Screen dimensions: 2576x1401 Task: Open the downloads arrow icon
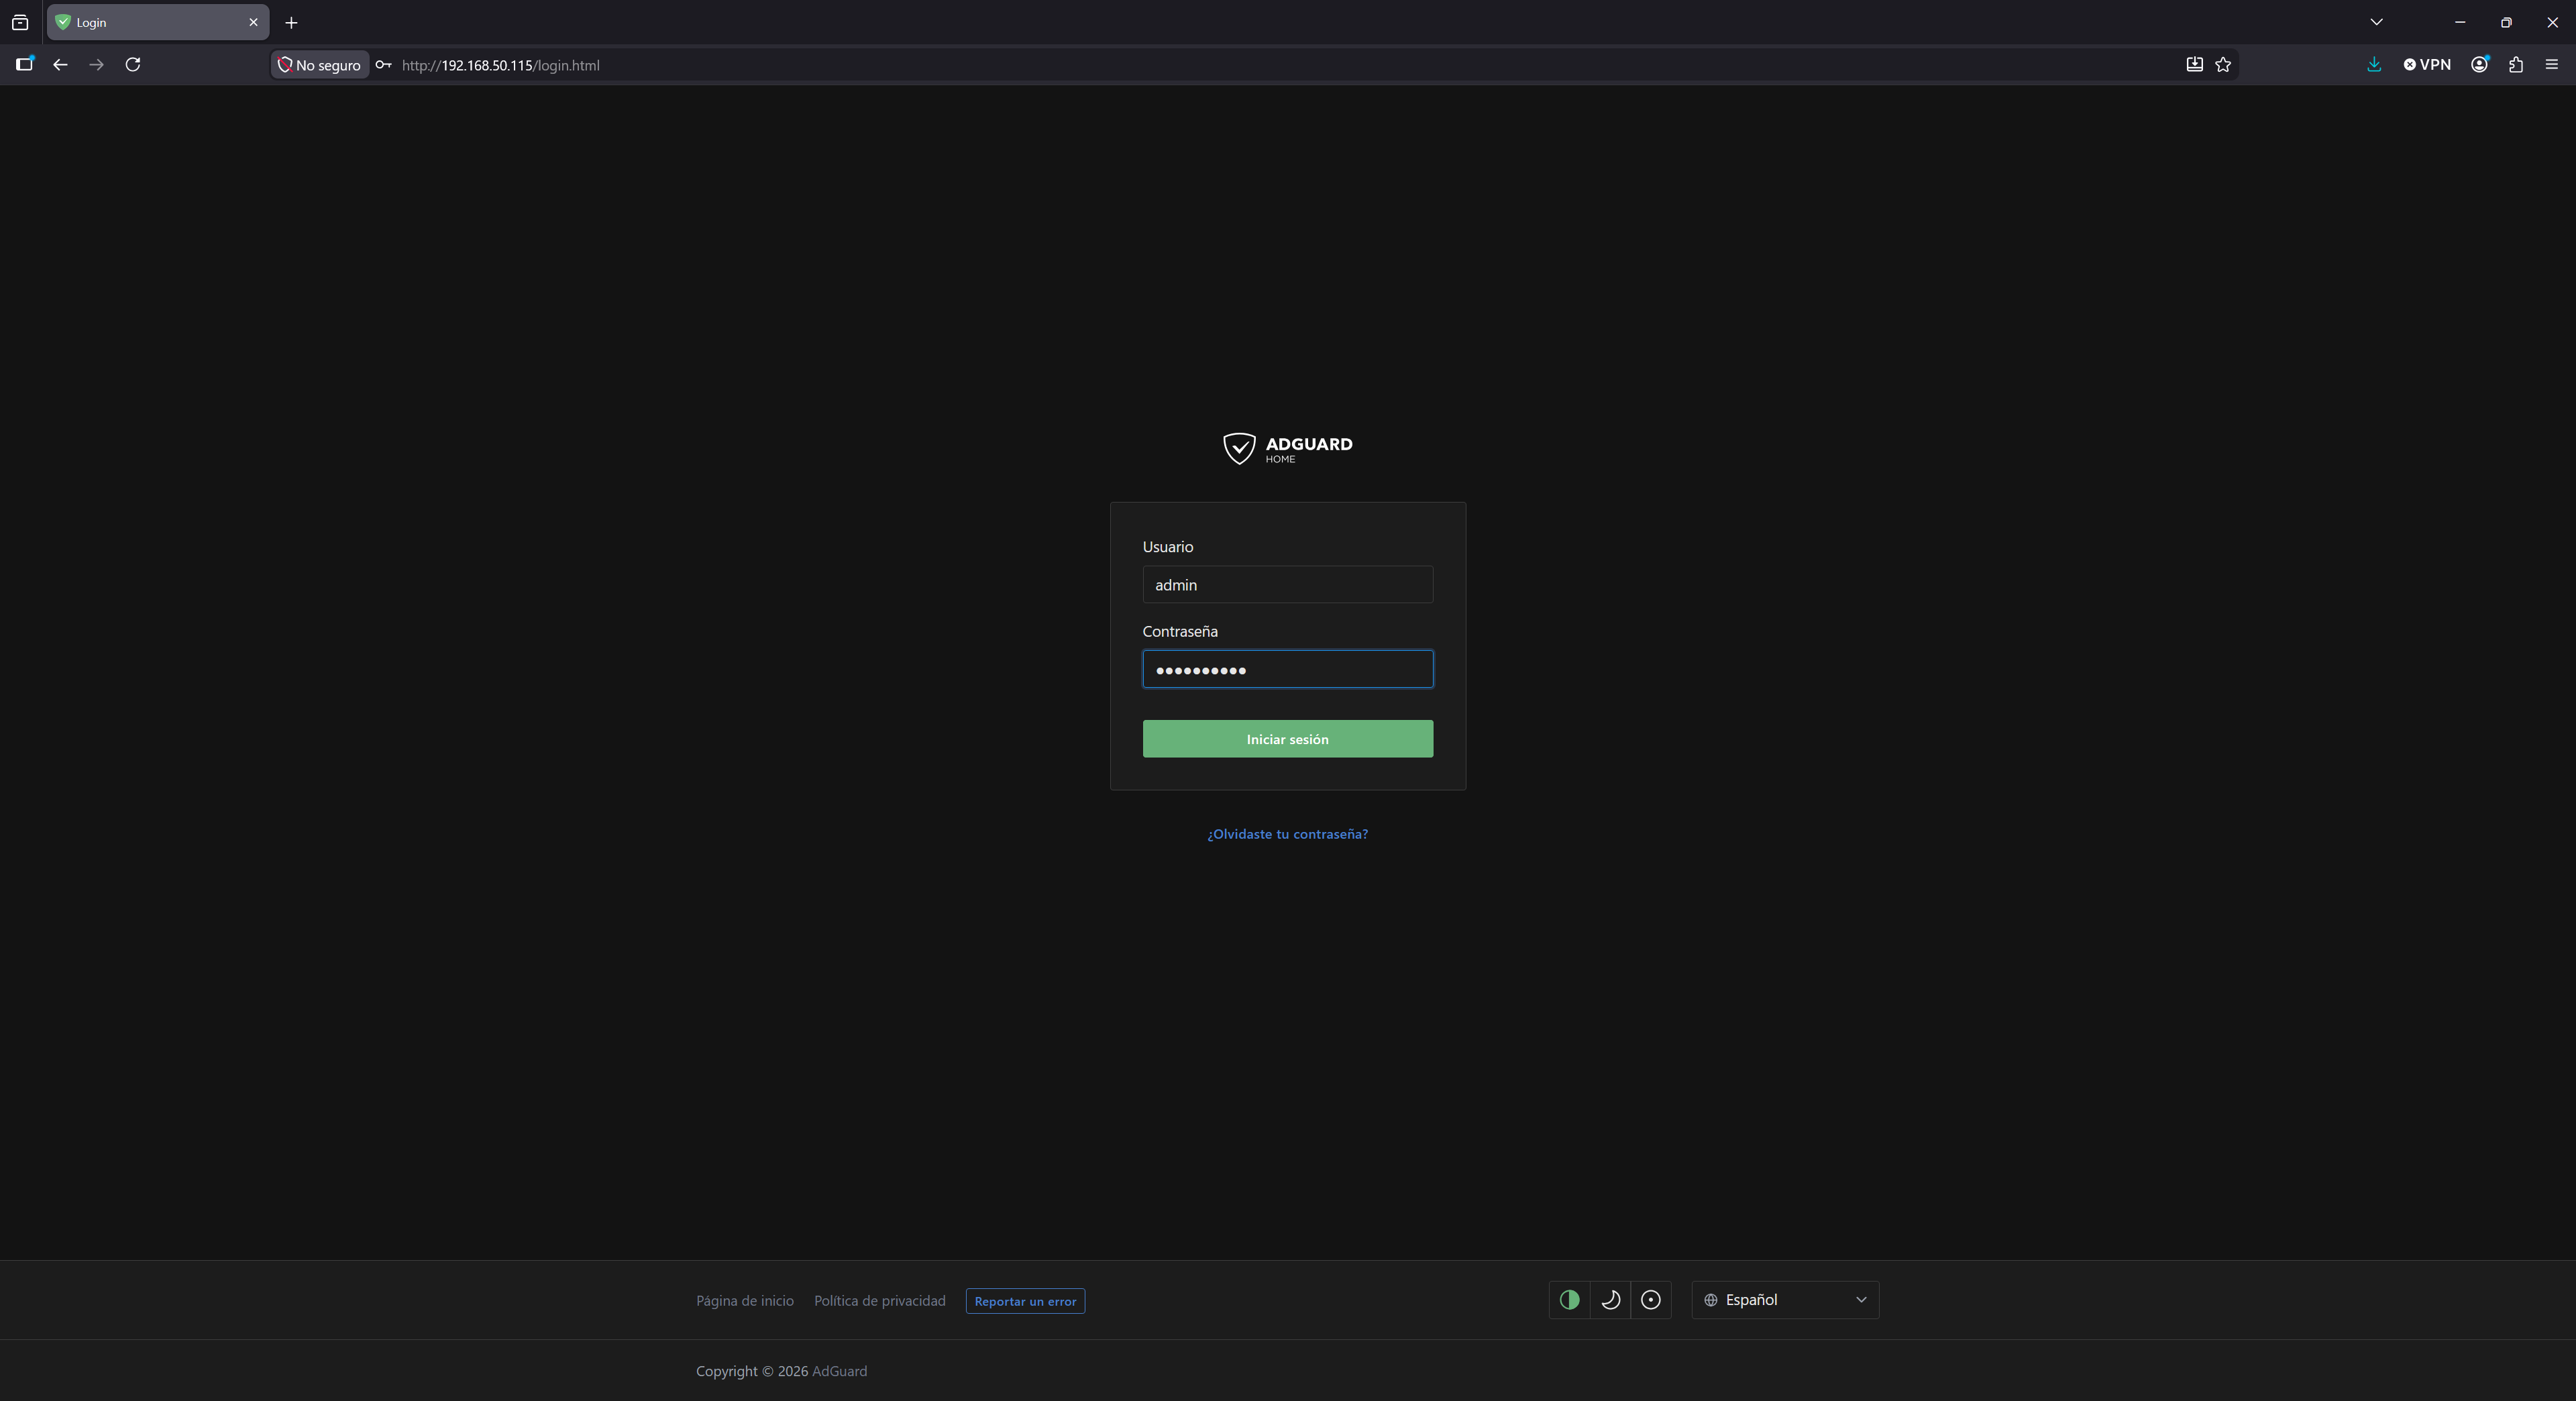click(x=2374, y=65)
